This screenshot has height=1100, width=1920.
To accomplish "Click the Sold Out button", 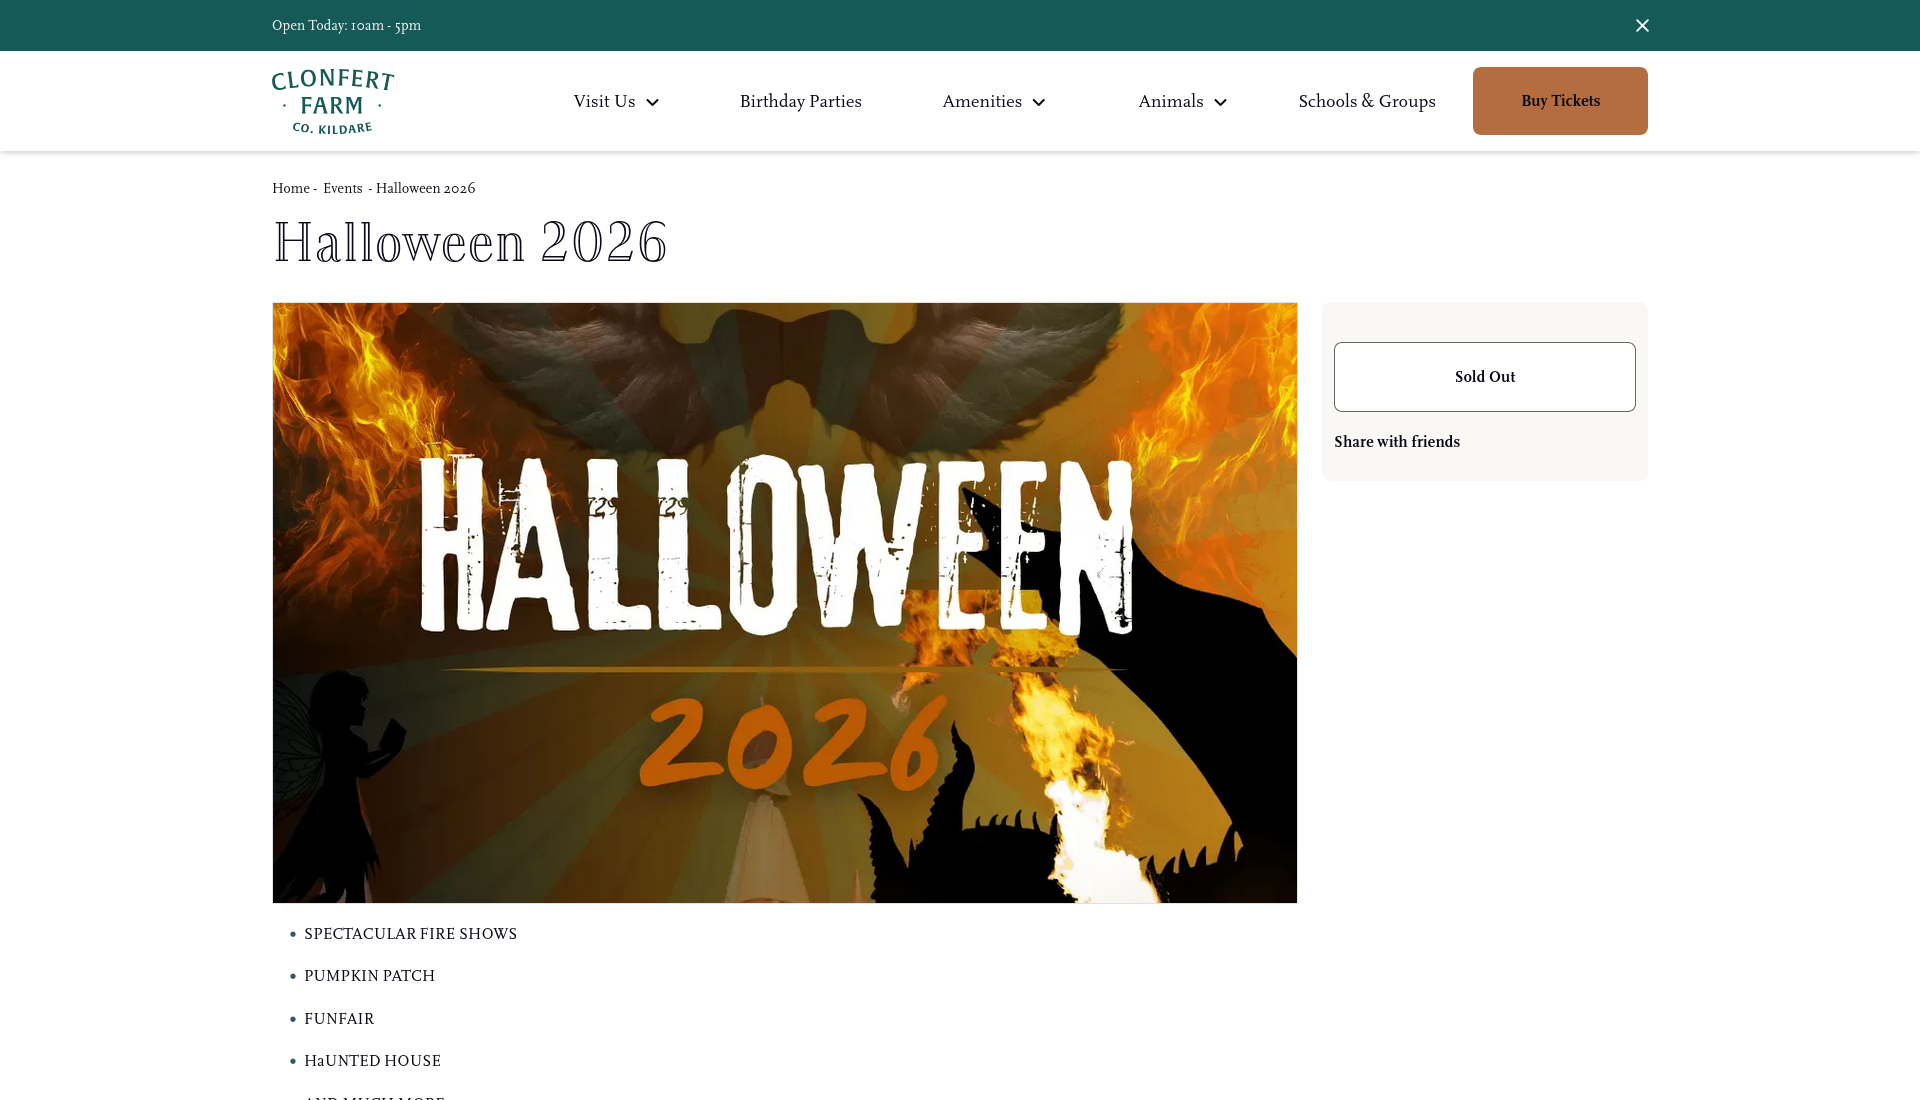I will point(1484,377).
